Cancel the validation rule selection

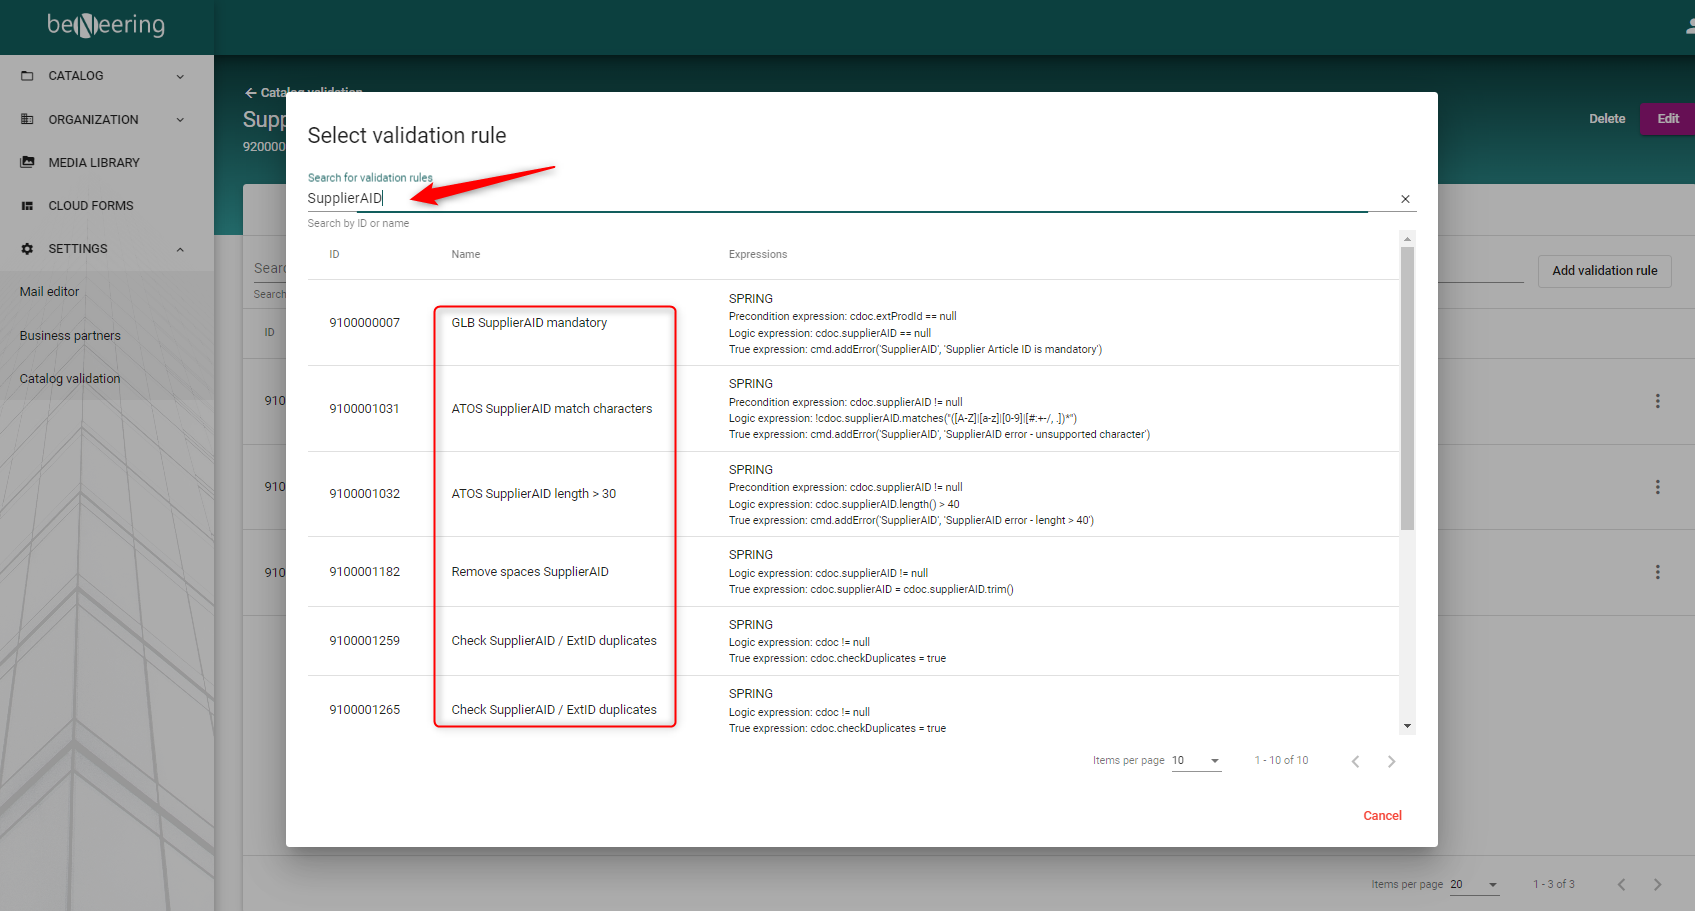[x=1382, y=816]
